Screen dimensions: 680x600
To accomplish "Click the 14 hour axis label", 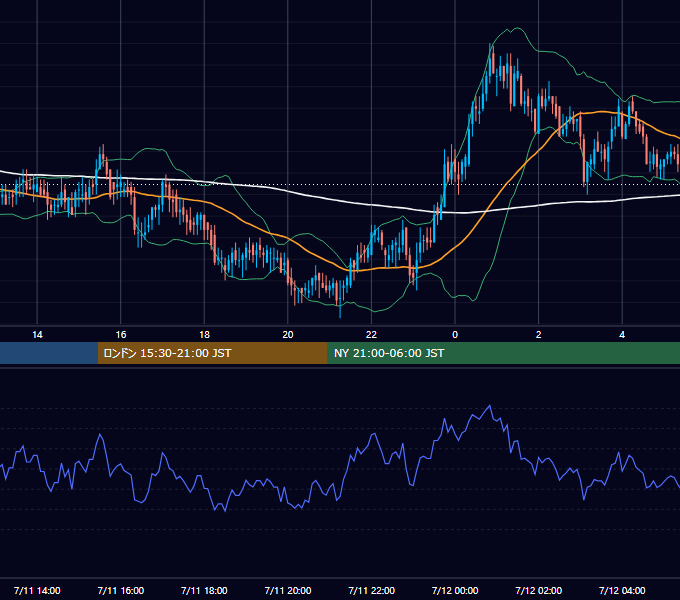I will 37,335.
